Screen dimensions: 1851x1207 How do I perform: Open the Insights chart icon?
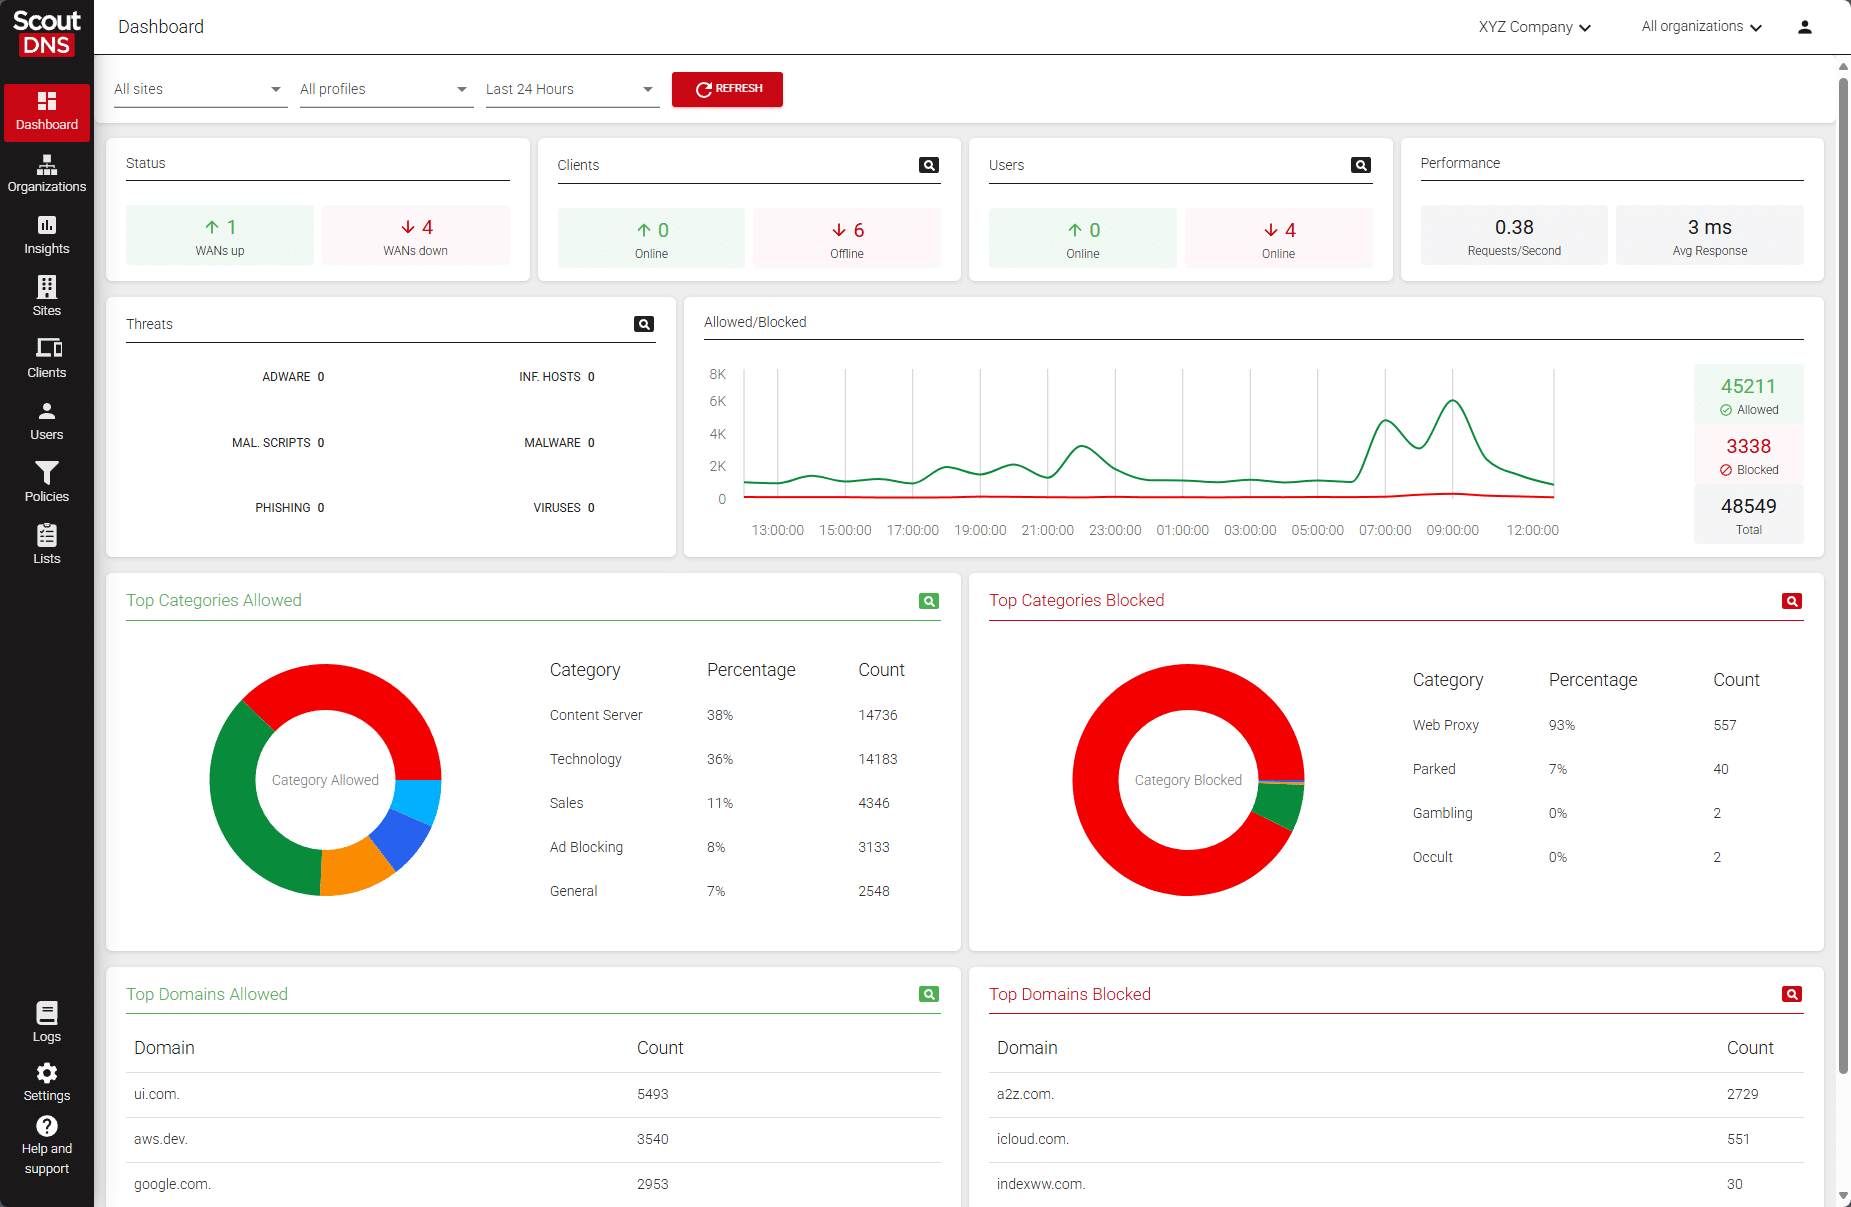[47, 225]
